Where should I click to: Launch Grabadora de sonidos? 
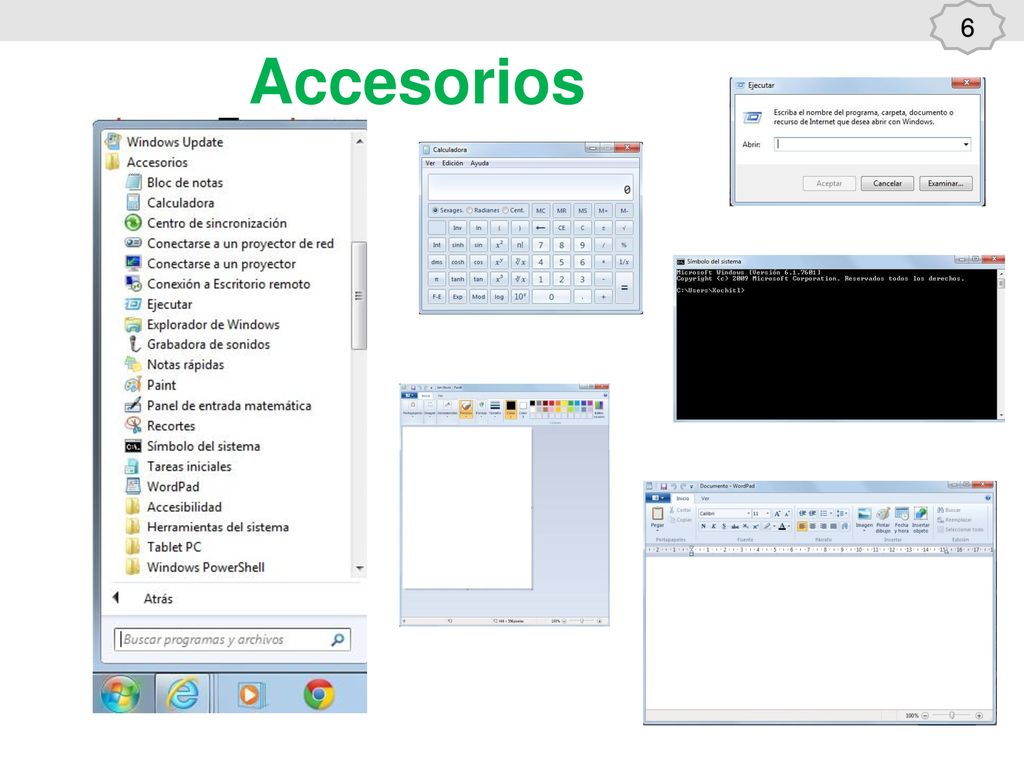point(197,344)
